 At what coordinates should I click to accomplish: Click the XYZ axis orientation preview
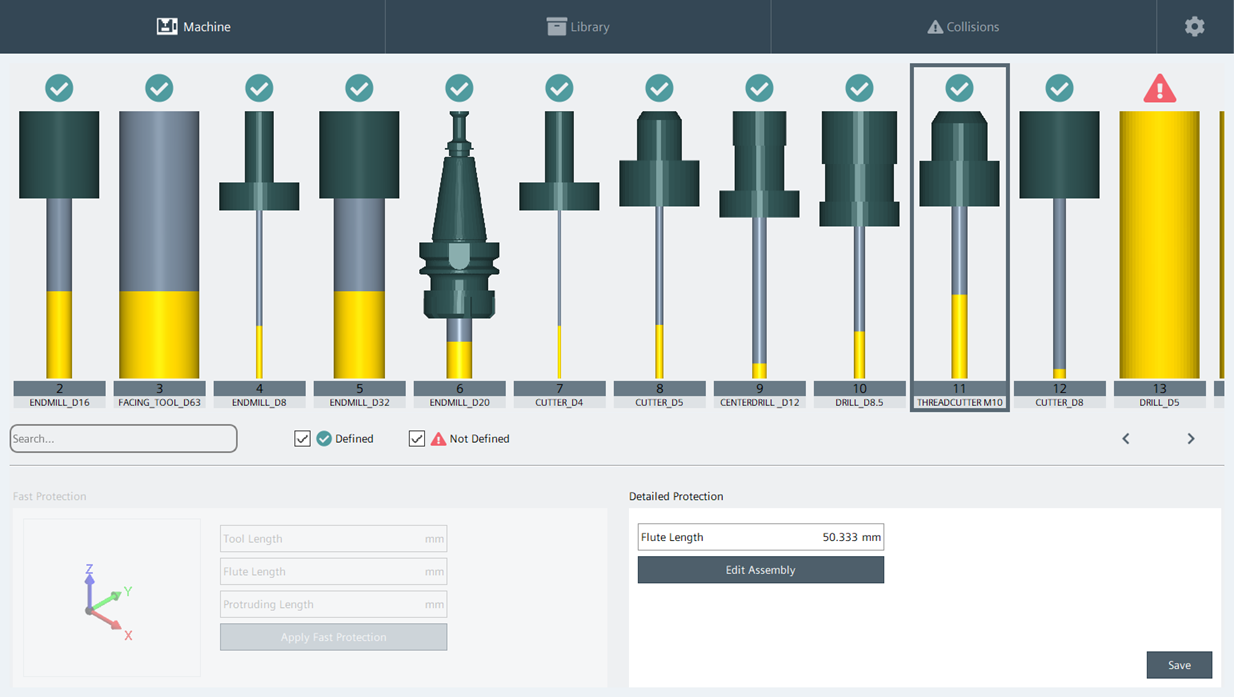tap(111, 598)
